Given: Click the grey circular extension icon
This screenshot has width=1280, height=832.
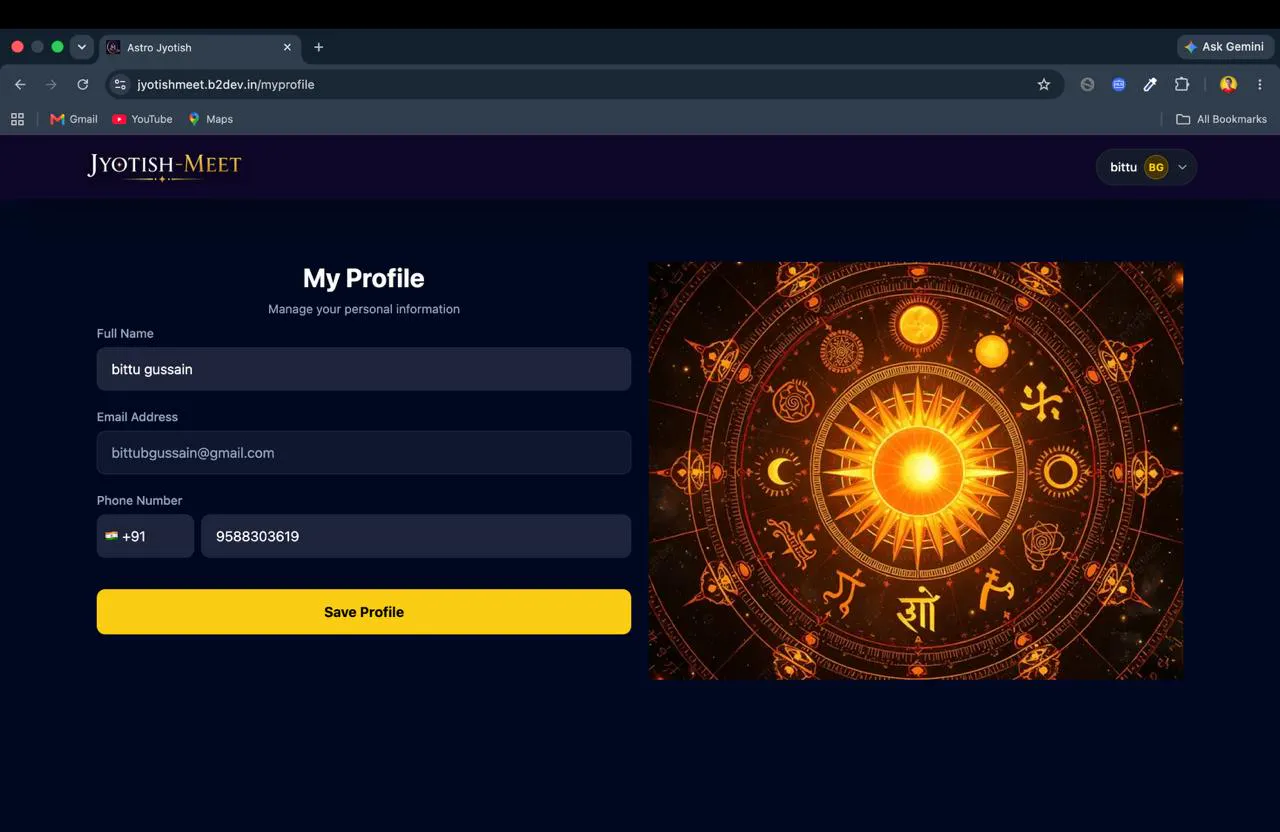Looking at the screenshot, I should coord(1087,85).
